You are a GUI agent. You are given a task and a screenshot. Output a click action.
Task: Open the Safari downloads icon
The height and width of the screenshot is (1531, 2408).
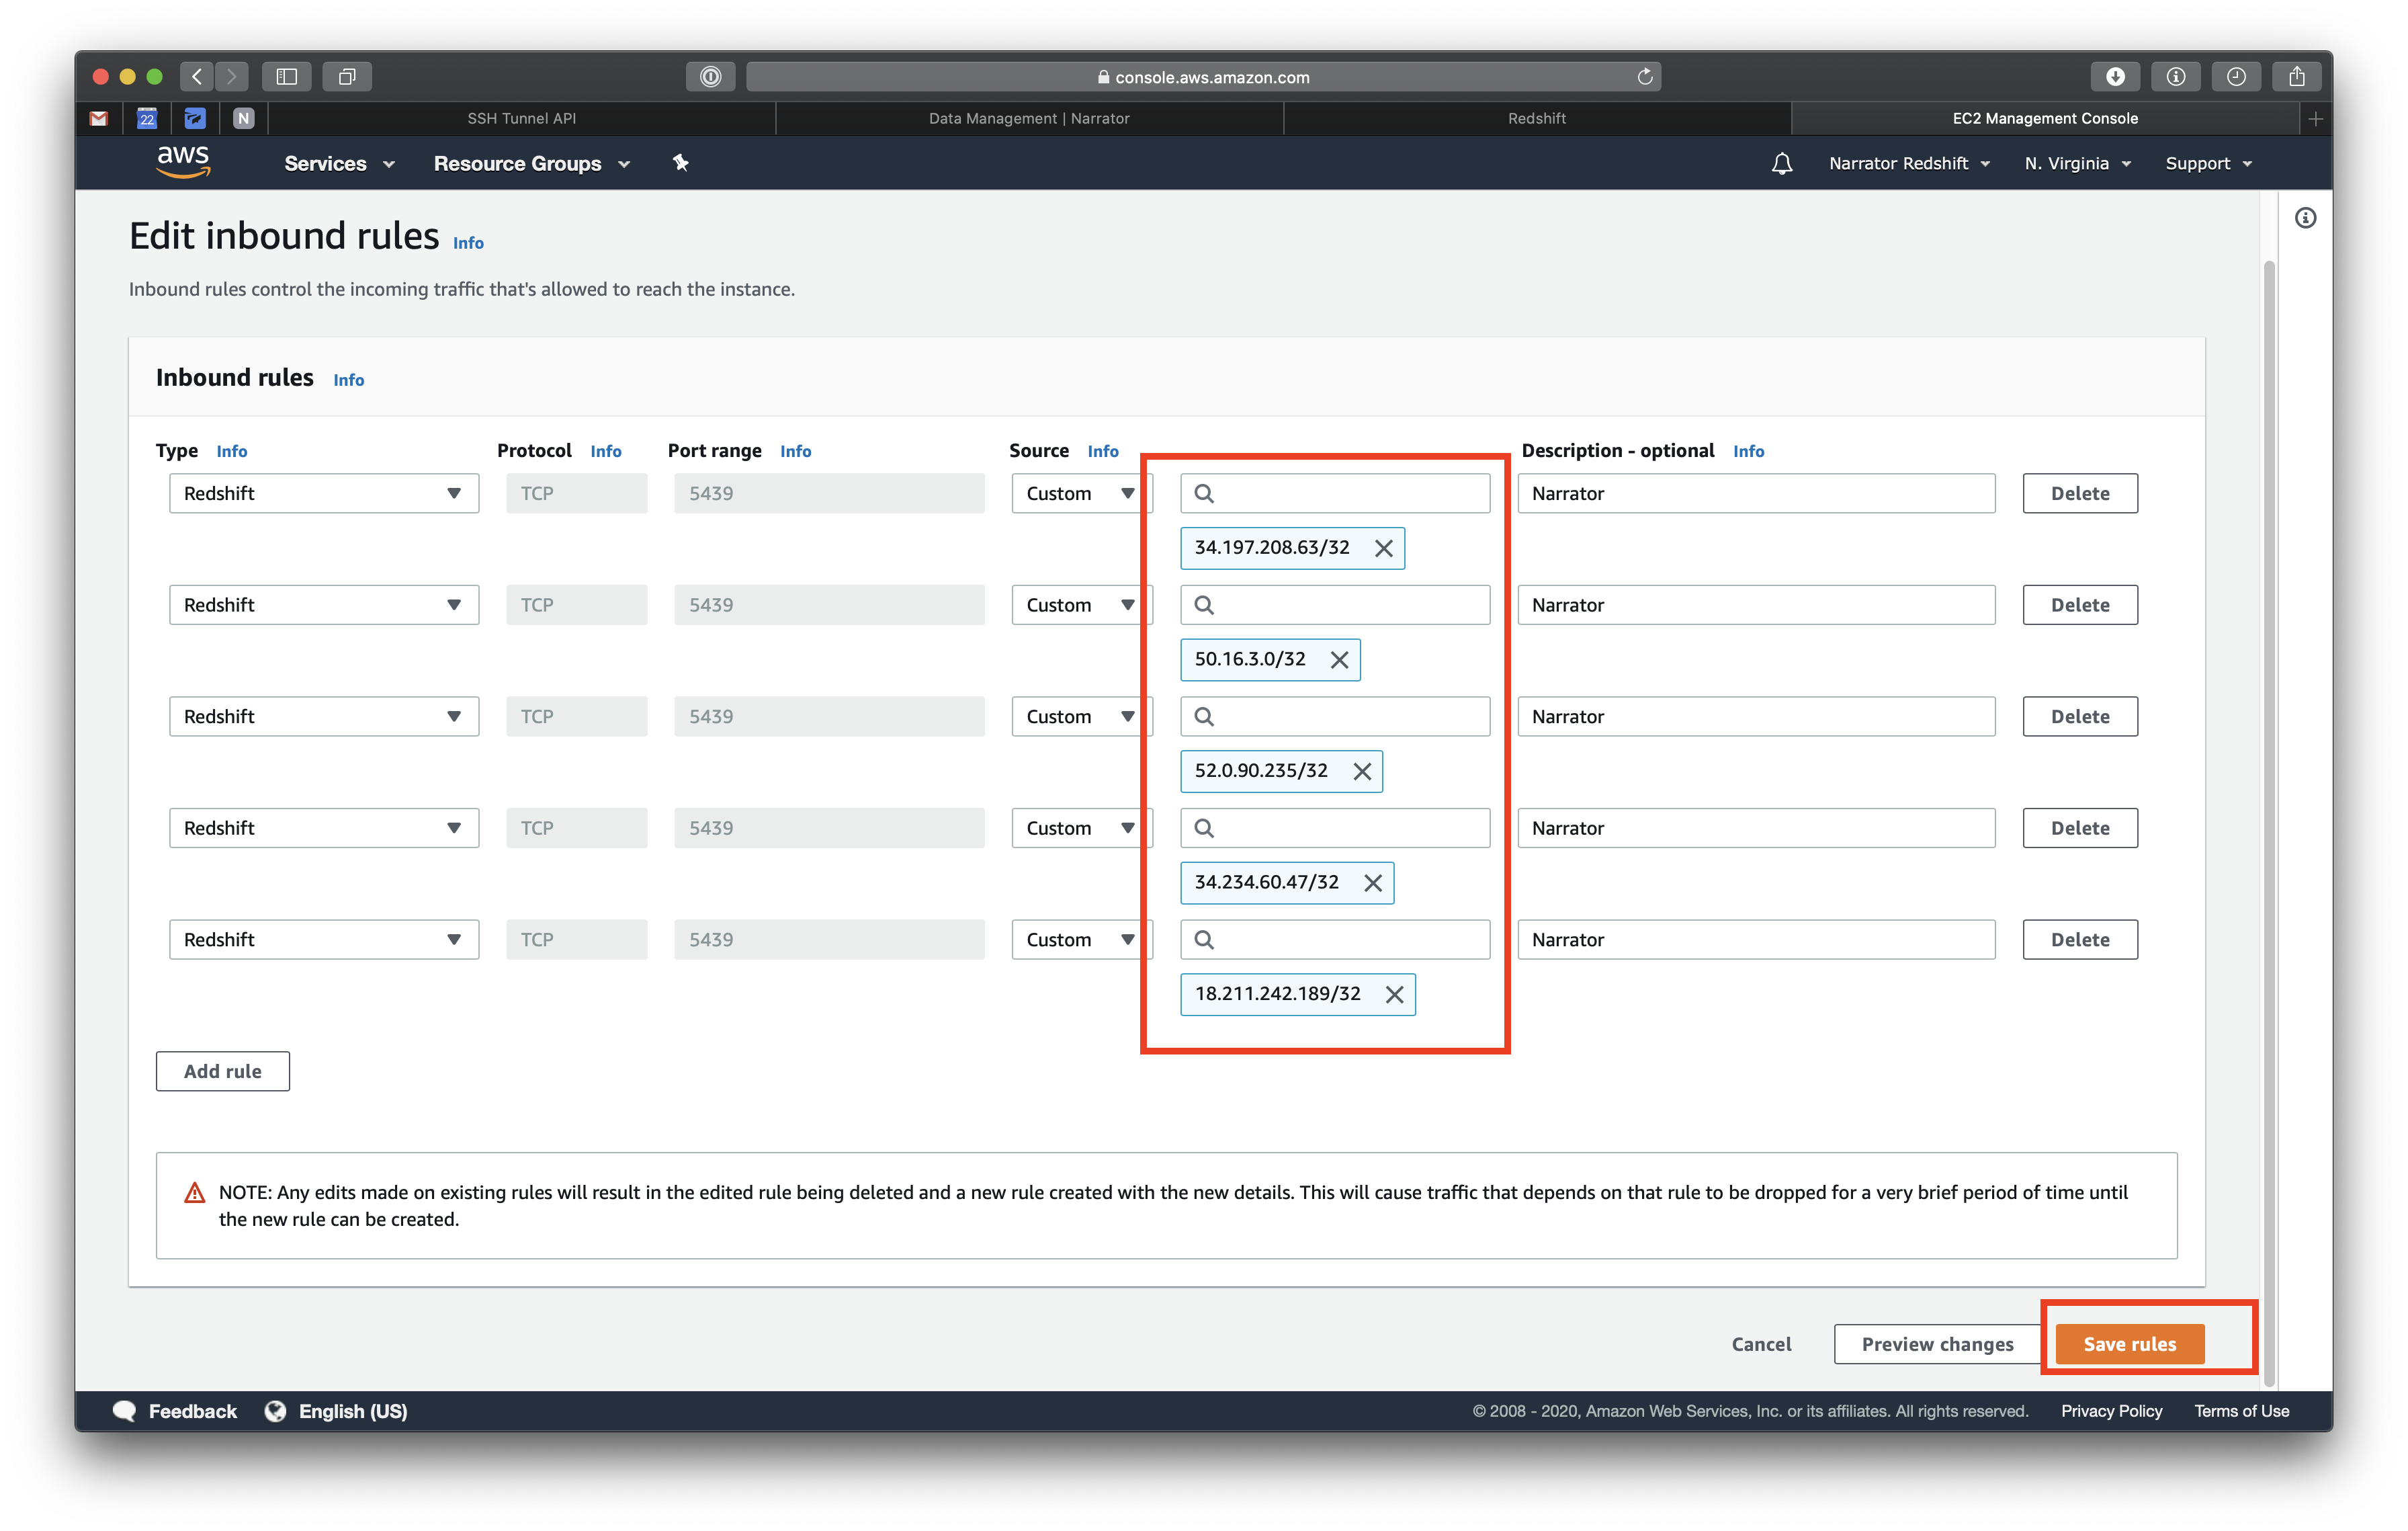[x=2115, y=77]
